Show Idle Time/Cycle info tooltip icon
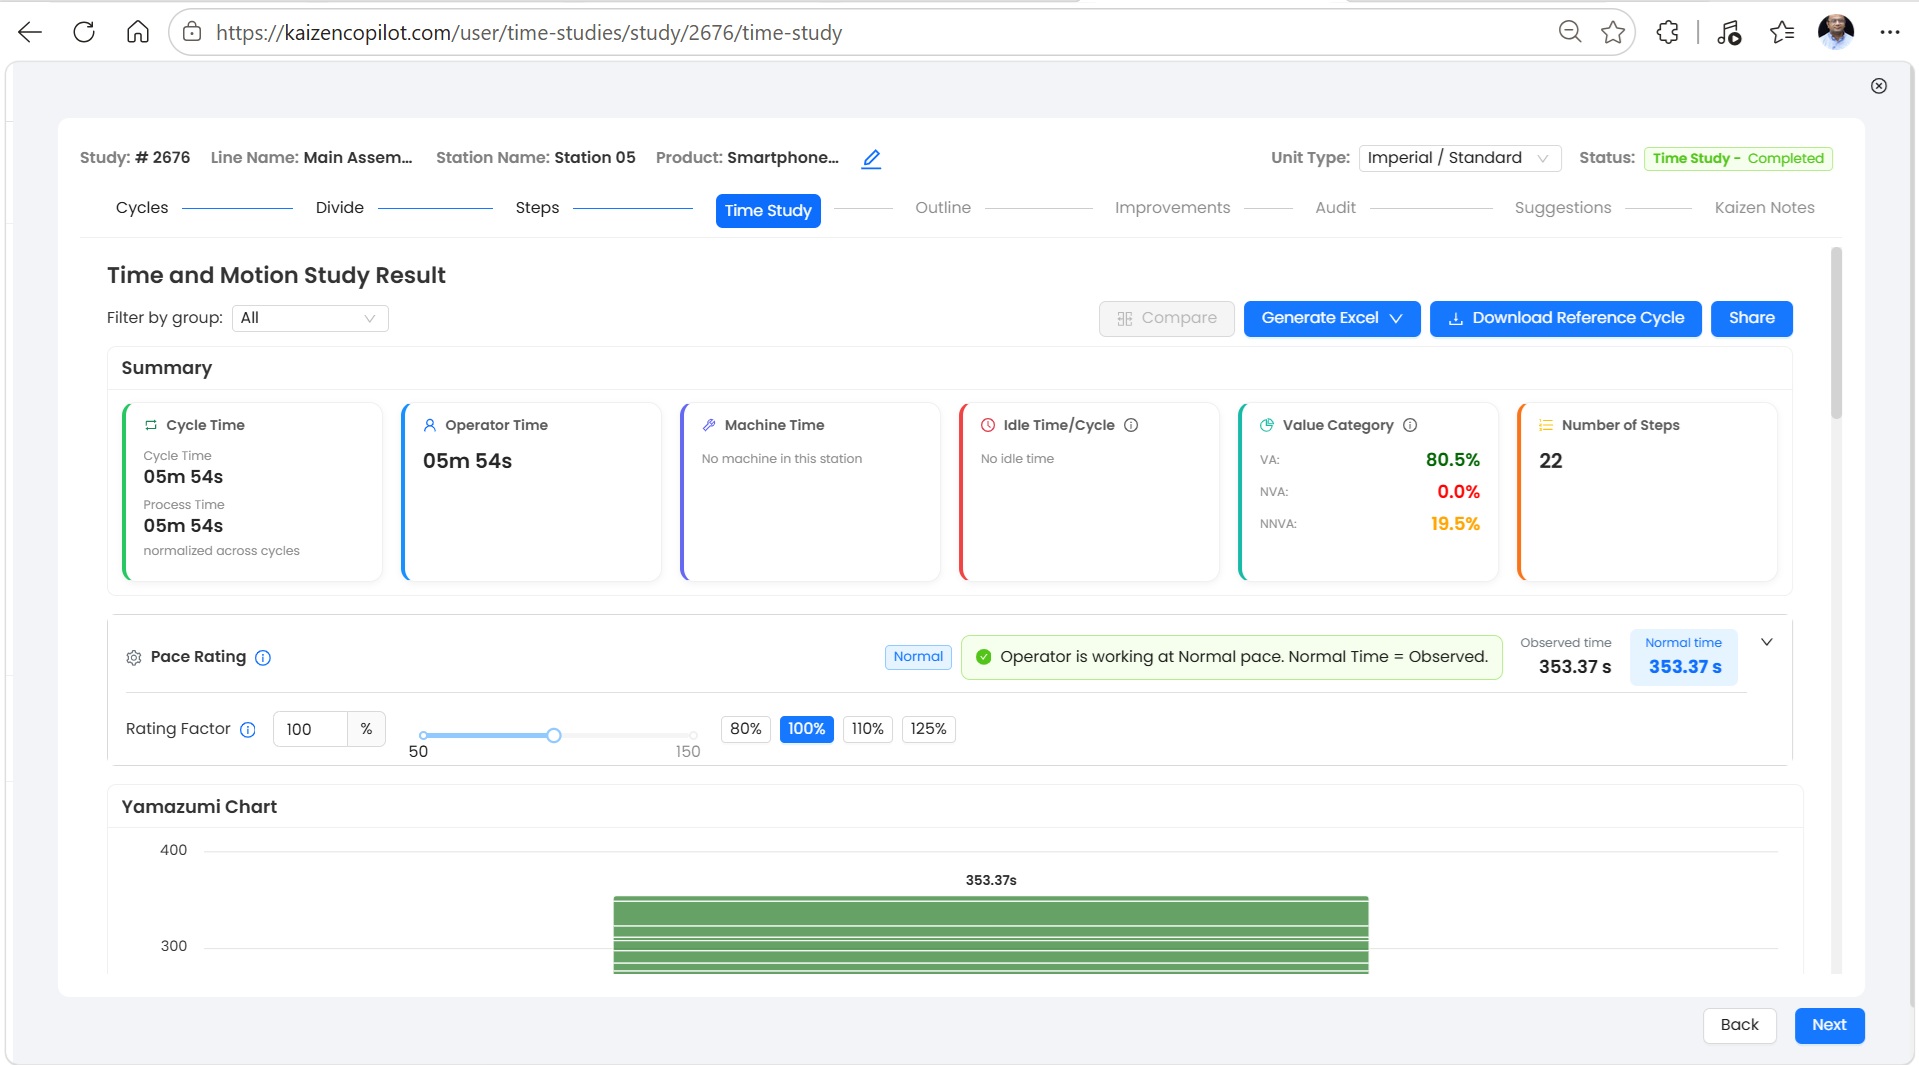Viewport: 1919px width, 1065px height. [x=1131, y=425]
